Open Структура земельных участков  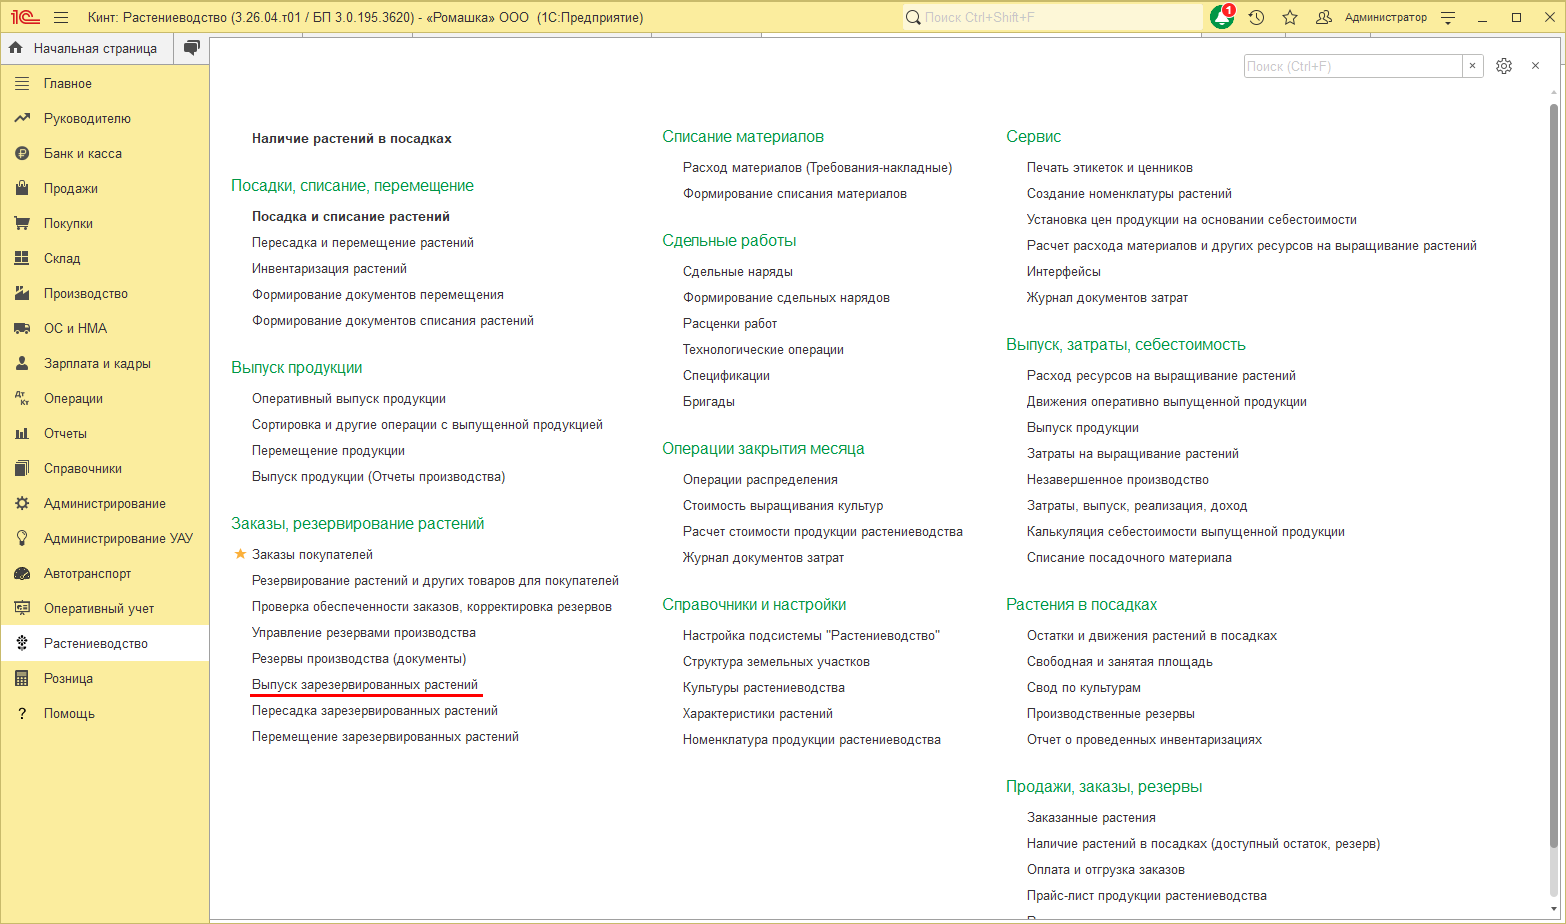(x=777, y=662)
